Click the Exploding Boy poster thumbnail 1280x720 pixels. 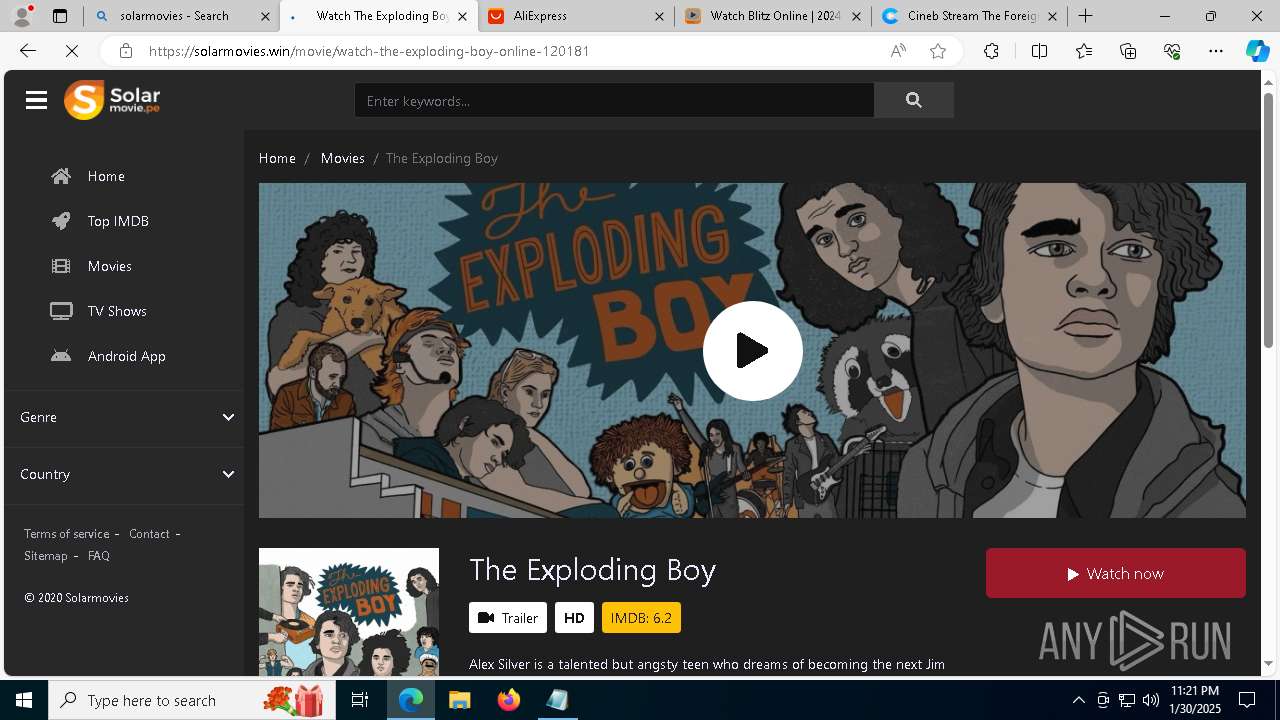(349, 611)
